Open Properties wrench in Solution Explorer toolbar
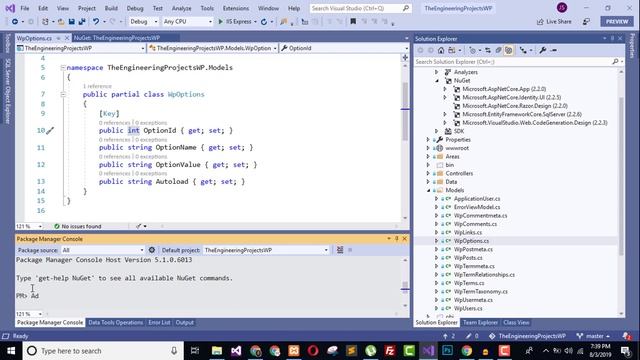The width and height of the screenshot is (640, 360). coord(542,50)
